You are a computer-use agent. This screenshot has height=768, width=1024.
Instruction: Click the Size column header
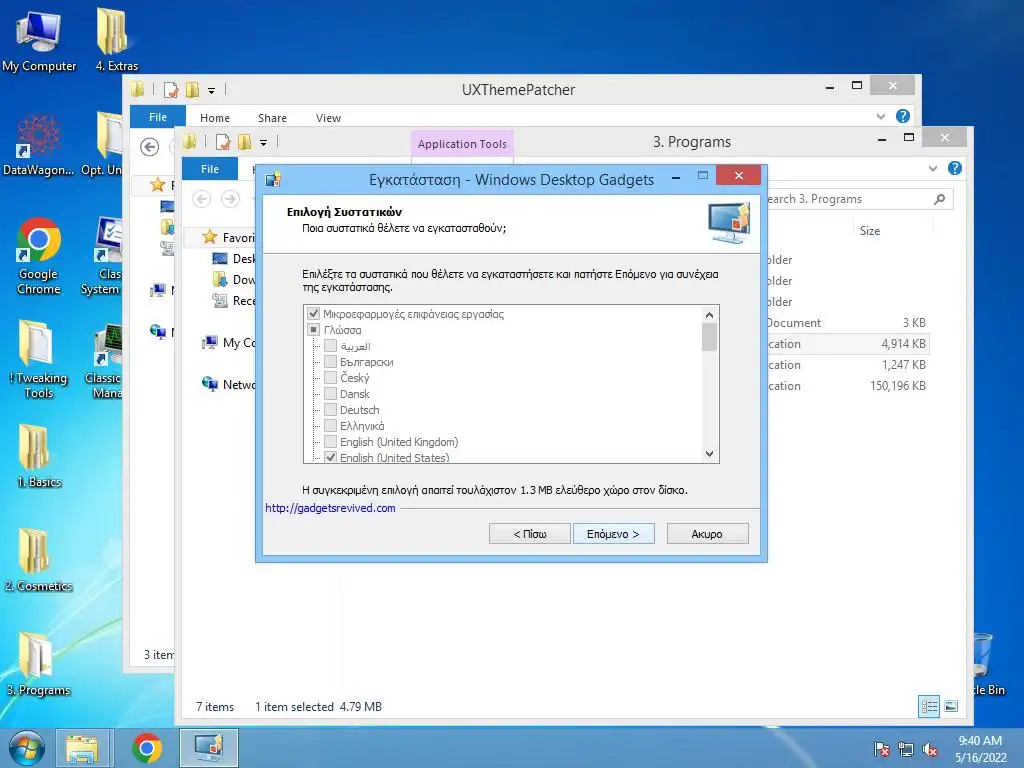point(869,231)
